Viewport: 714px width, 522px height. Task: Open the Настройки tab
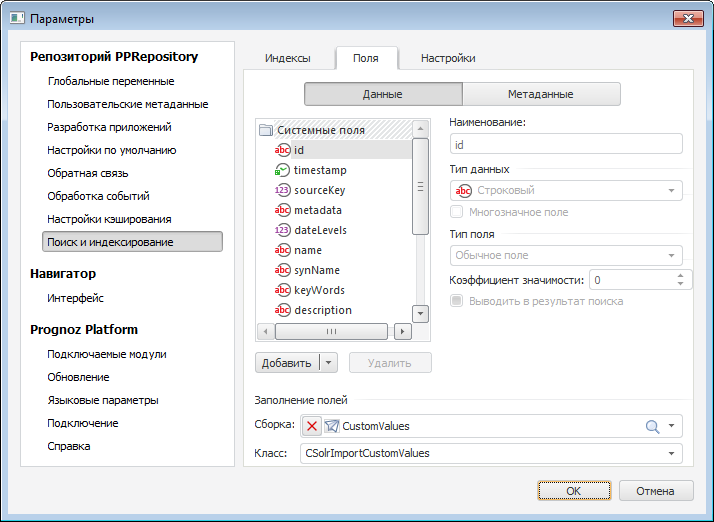(448, 58)
